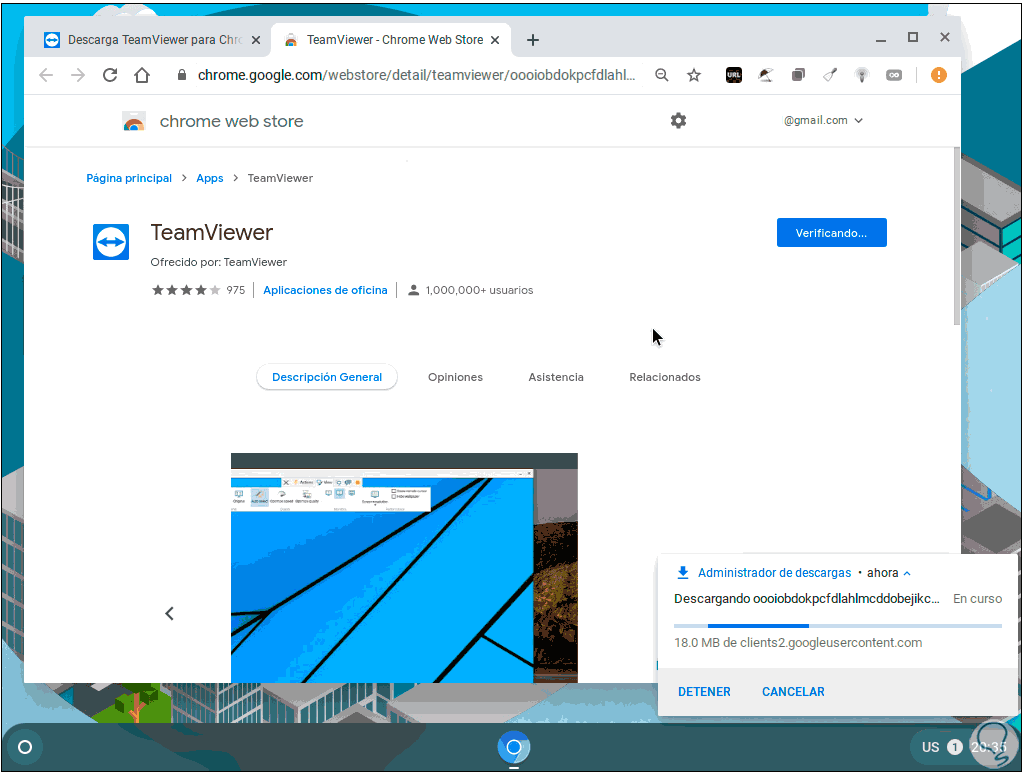Viewport: 1023px width, 774px height.
Task: Open Chrome Web Store settings gear
Action: click(x=678, y=121)
